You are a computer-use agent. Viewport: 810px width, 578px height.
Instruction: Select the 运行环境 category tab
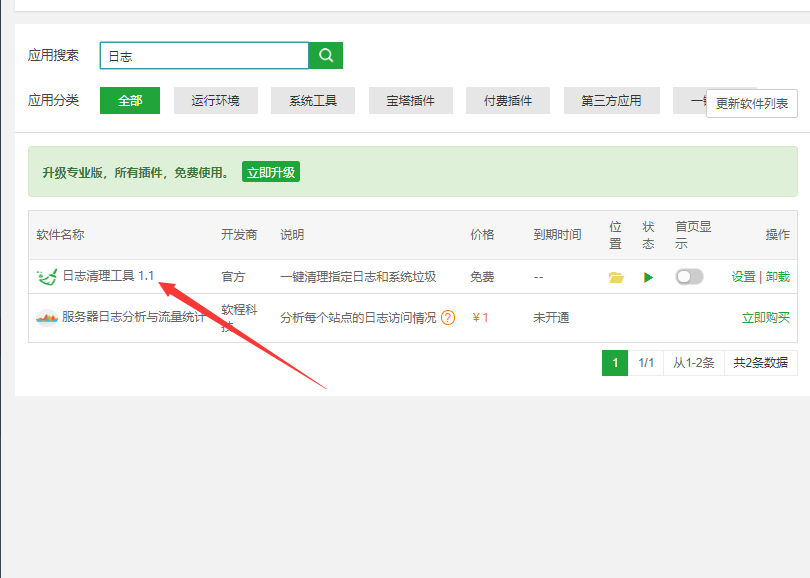[x=215, y=101]
